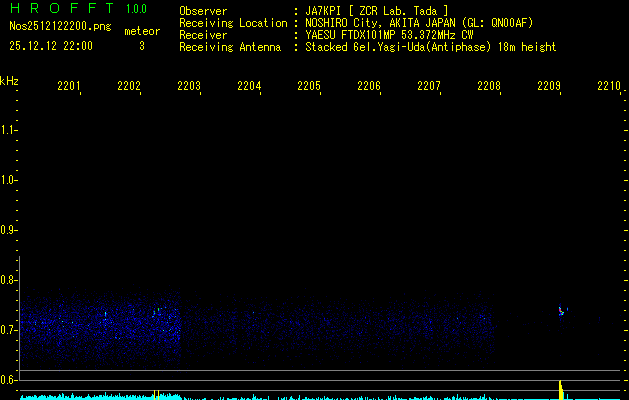
Task: Click the kHz unit label
Action: (x=9, y=80)
